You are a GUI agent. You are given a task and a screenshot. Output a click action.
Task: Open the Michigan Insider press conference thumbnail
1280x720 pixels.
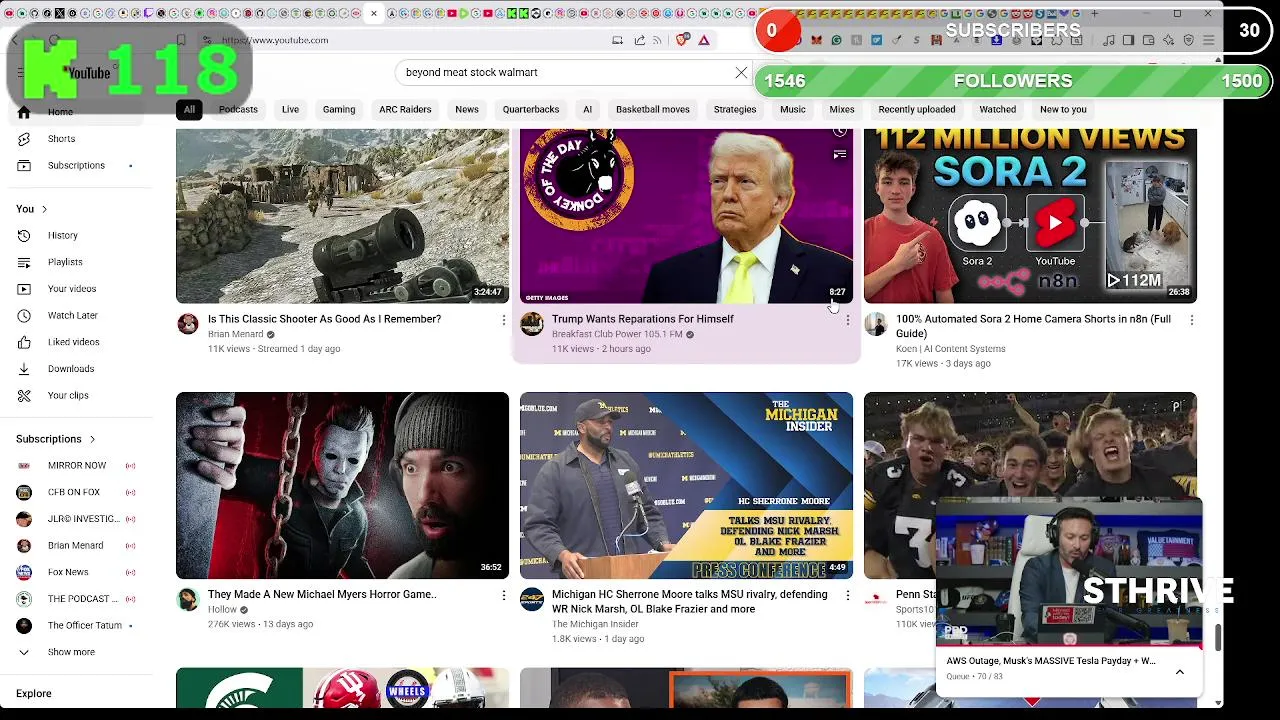tap(686, 486)
